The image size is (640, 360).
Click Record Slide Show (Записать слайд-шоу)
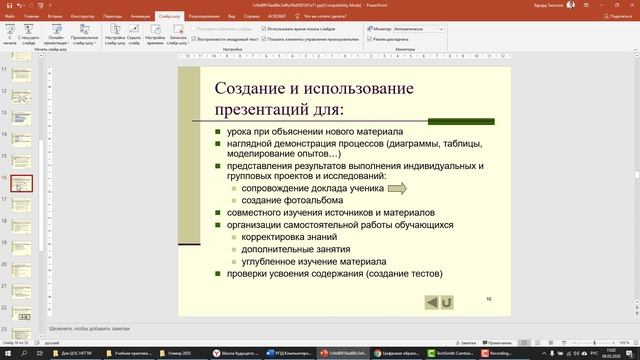click(x=178, y=34)
